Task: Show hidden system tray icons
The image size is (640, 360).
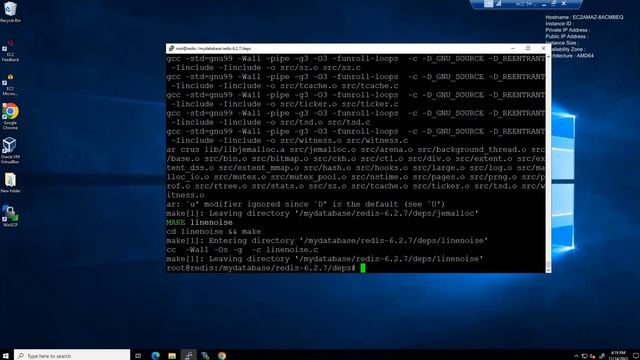Action: 576,356
